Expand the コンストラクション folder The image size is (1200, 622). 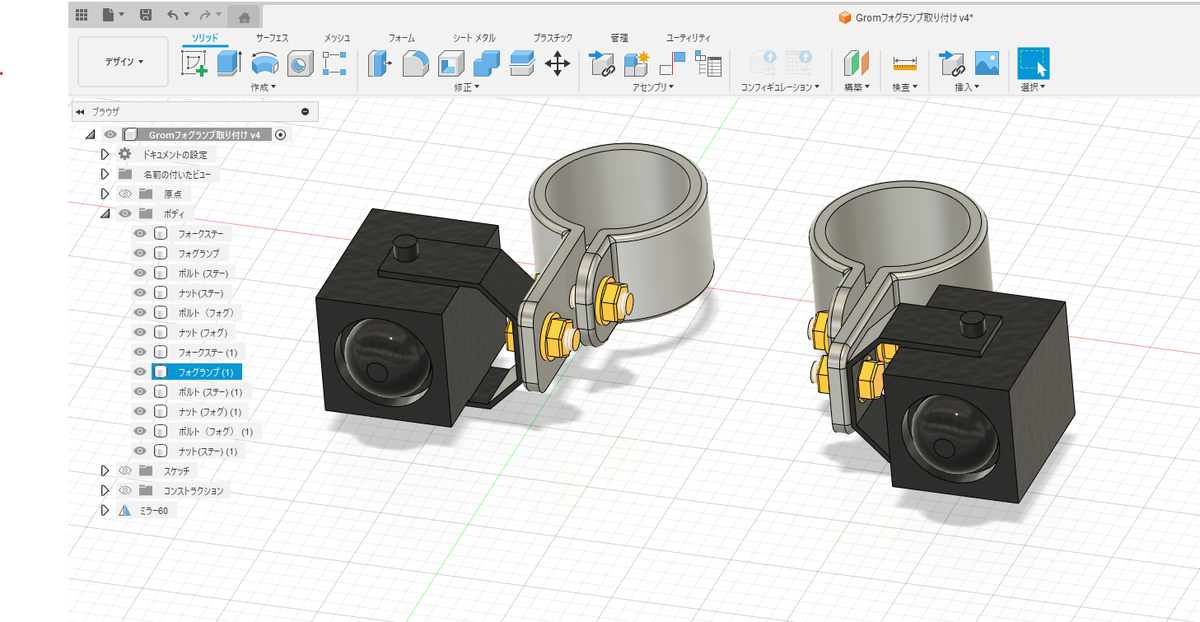pos(105,490)
